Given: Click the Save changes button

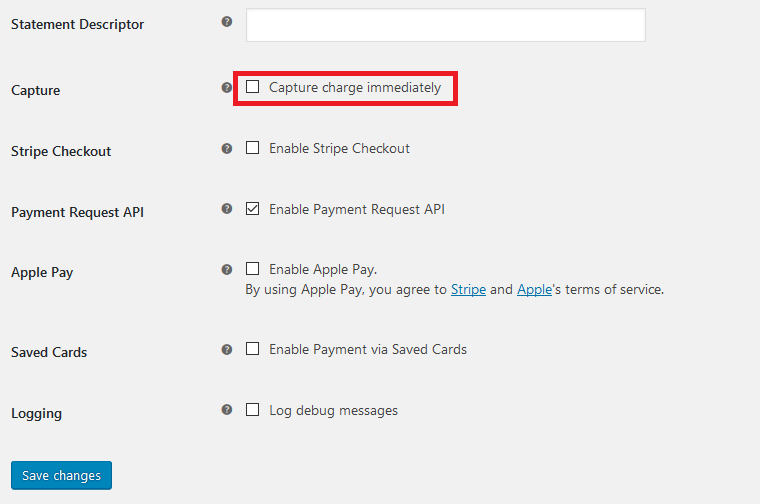Looking at the screenshot, I should point(62,475).
